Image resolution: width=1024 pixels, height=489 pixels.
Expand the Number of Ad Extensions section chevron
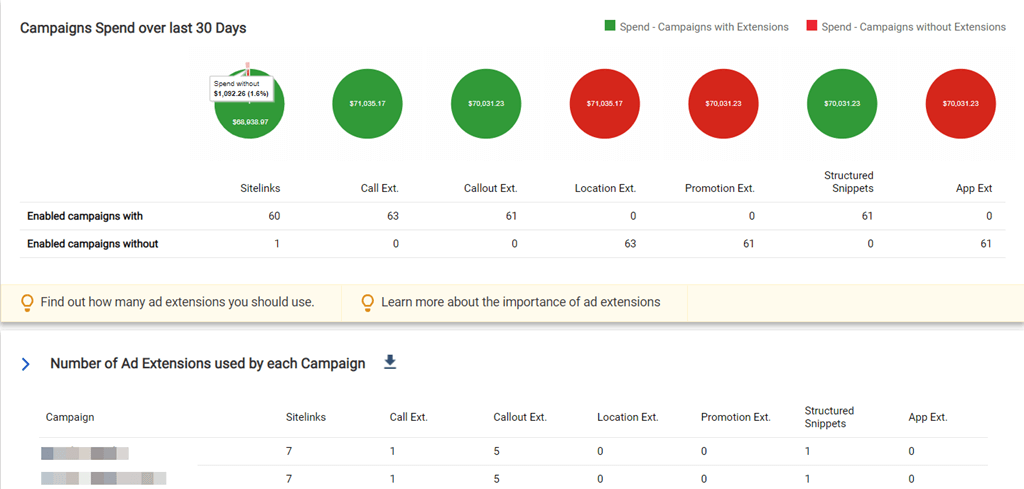point(26,365)
